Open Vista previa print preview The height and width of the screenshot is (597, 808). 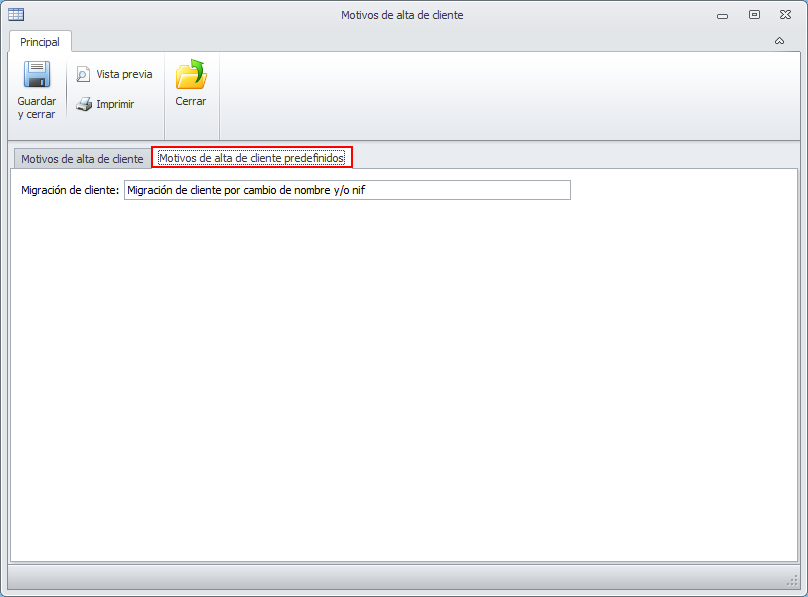click(114, 74)
